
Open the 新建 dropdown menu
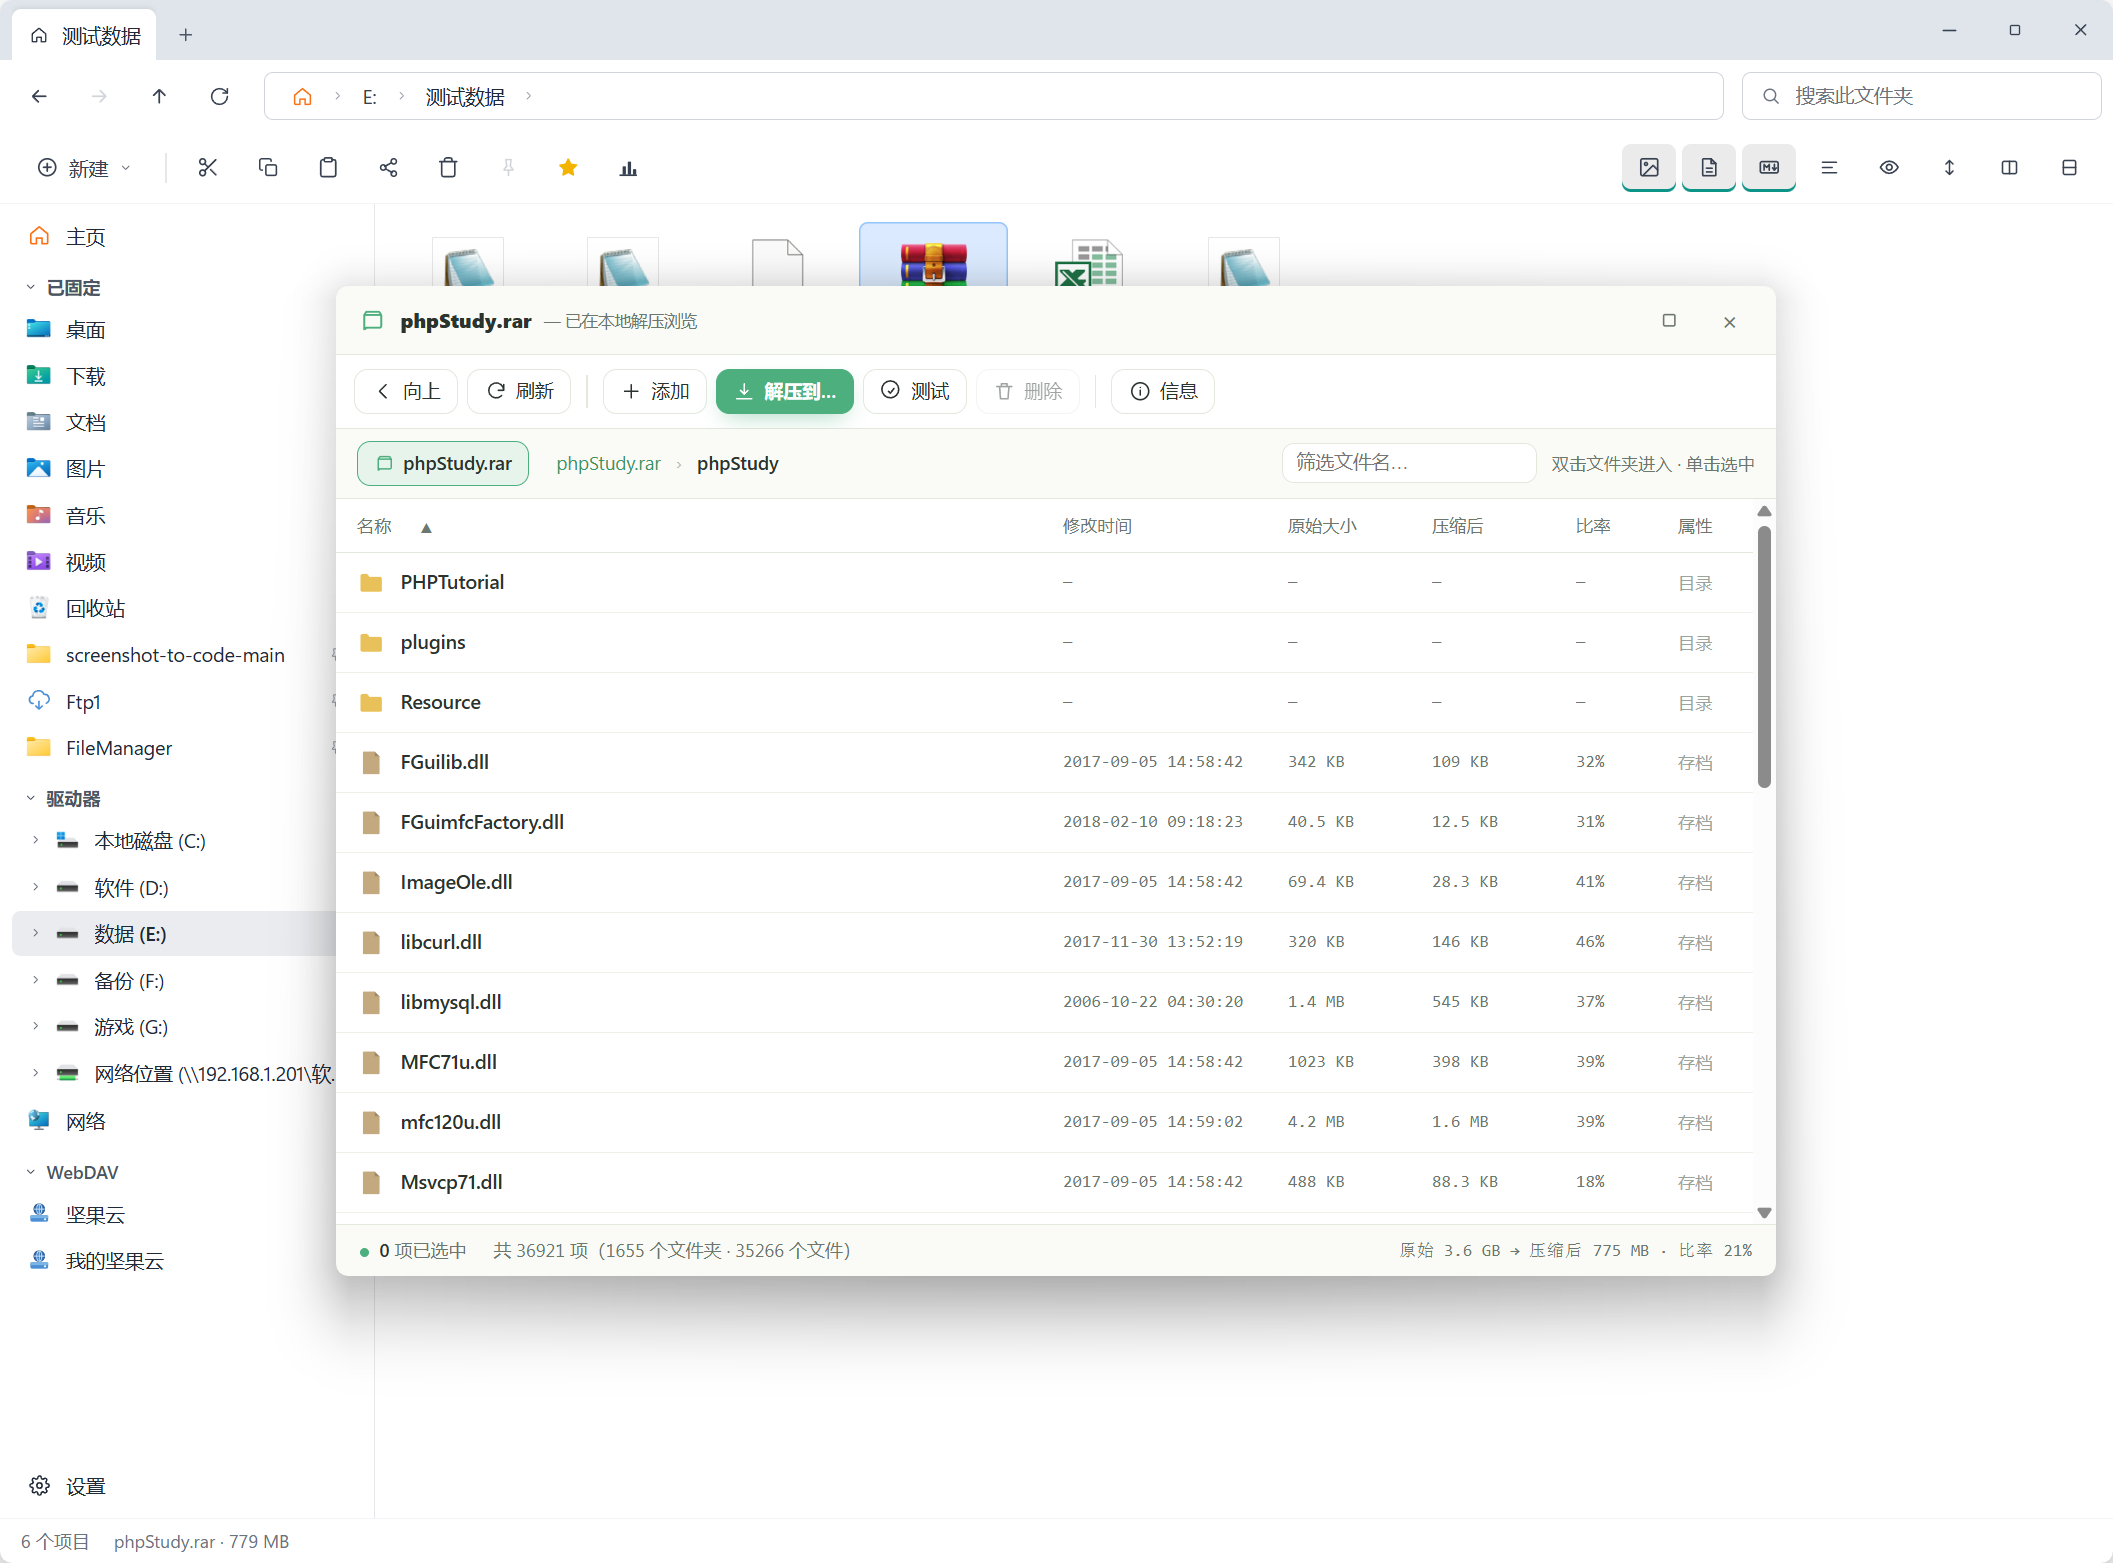pyautogui.click(x=84, y=168)
